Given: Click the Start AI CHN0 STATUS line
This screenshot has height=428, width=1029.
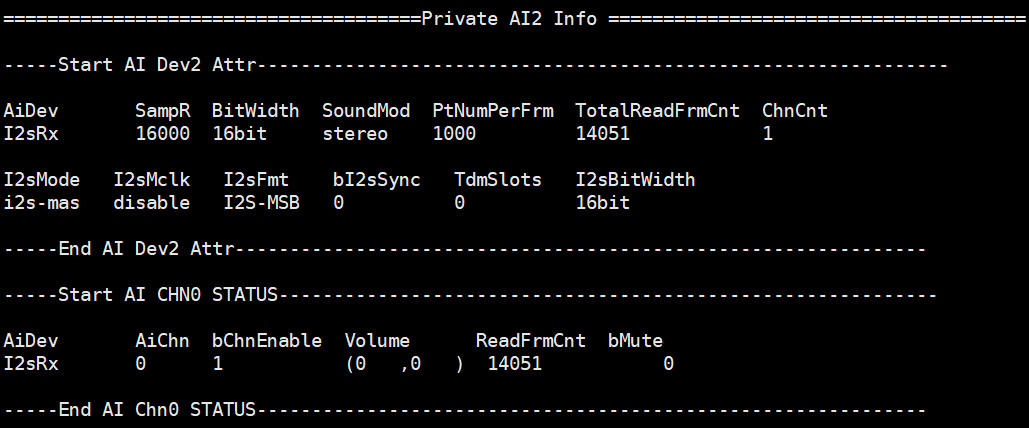Looking at the screenshot, I should tap(168, 295).
